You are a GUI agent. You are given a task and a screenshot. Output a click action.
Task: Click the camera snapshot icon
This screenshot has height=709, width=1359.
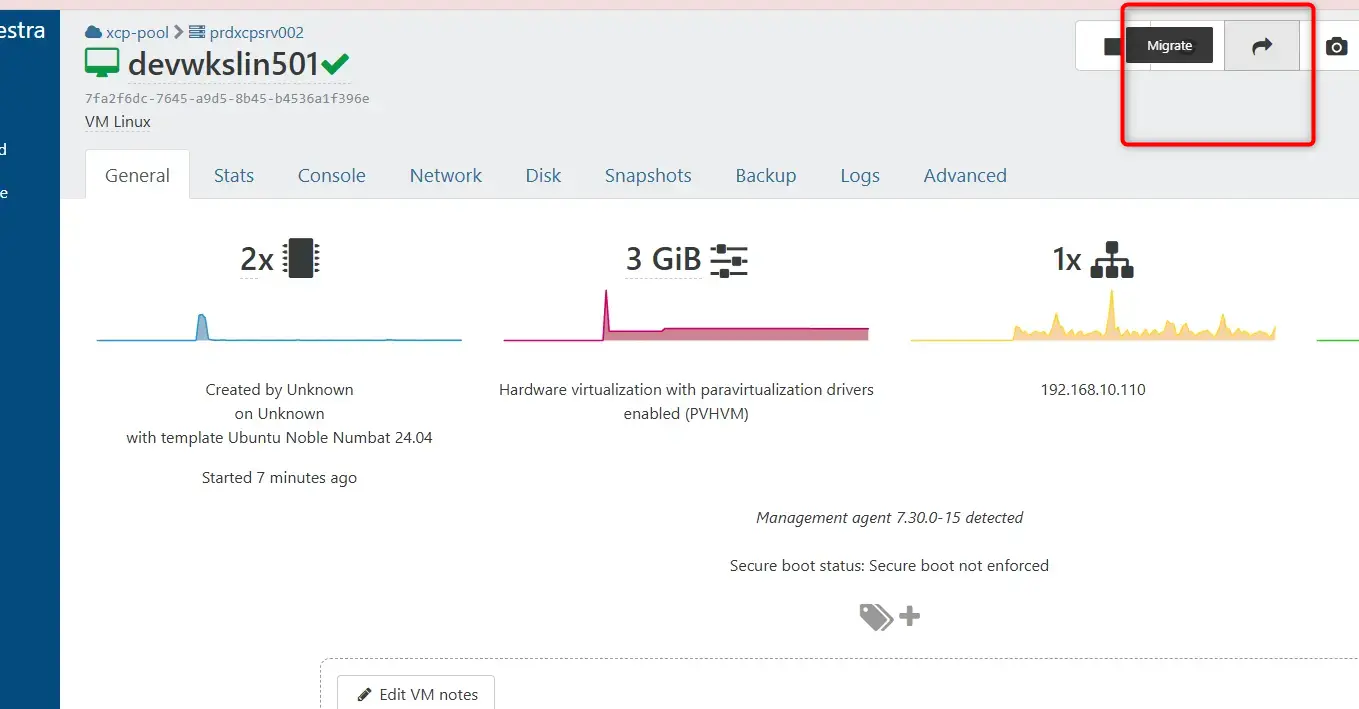point(1335,46)
